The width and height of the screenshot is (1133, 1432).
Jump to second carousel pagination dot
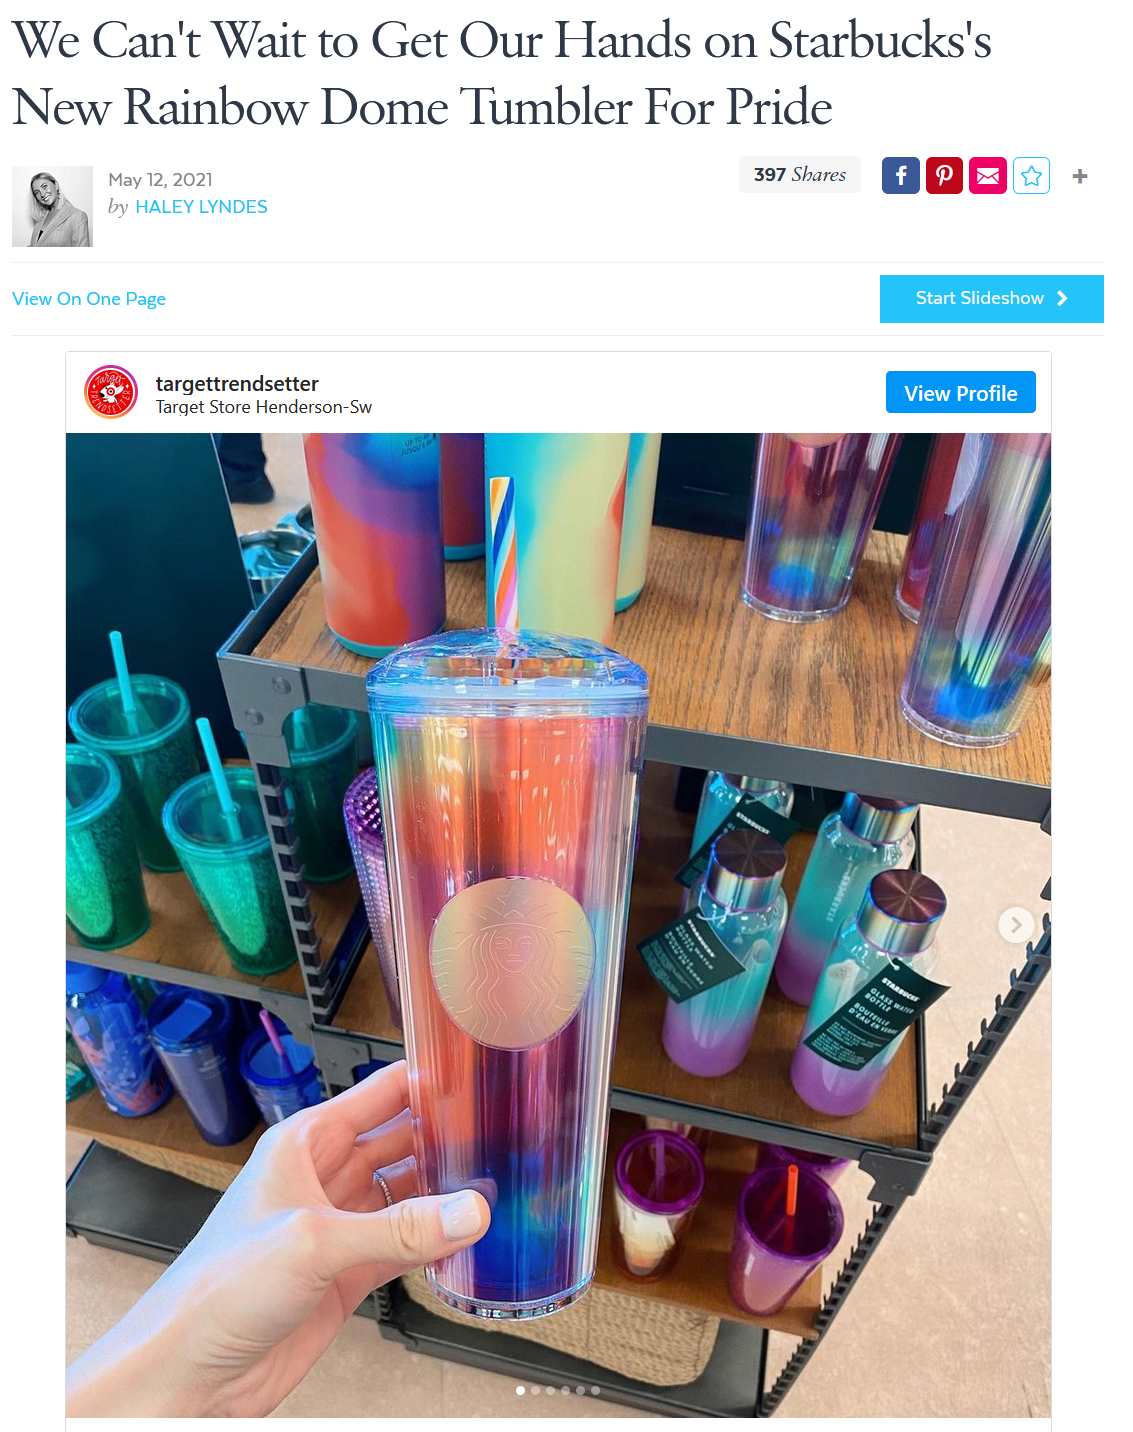[x=535, y=1390]
